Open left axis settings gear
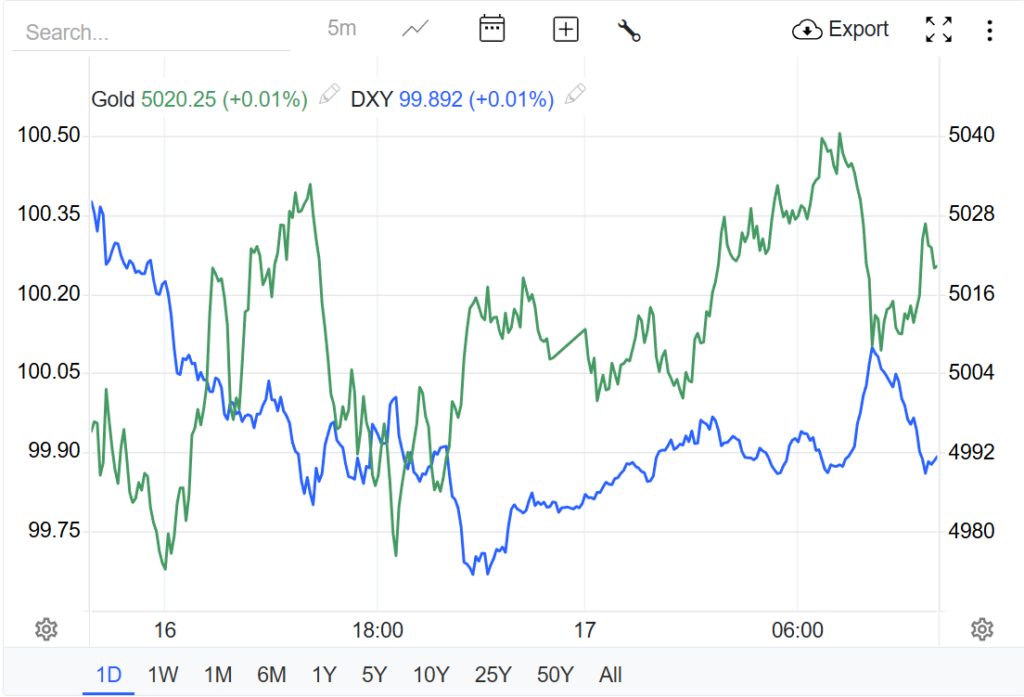 click(x=45, y=629)
